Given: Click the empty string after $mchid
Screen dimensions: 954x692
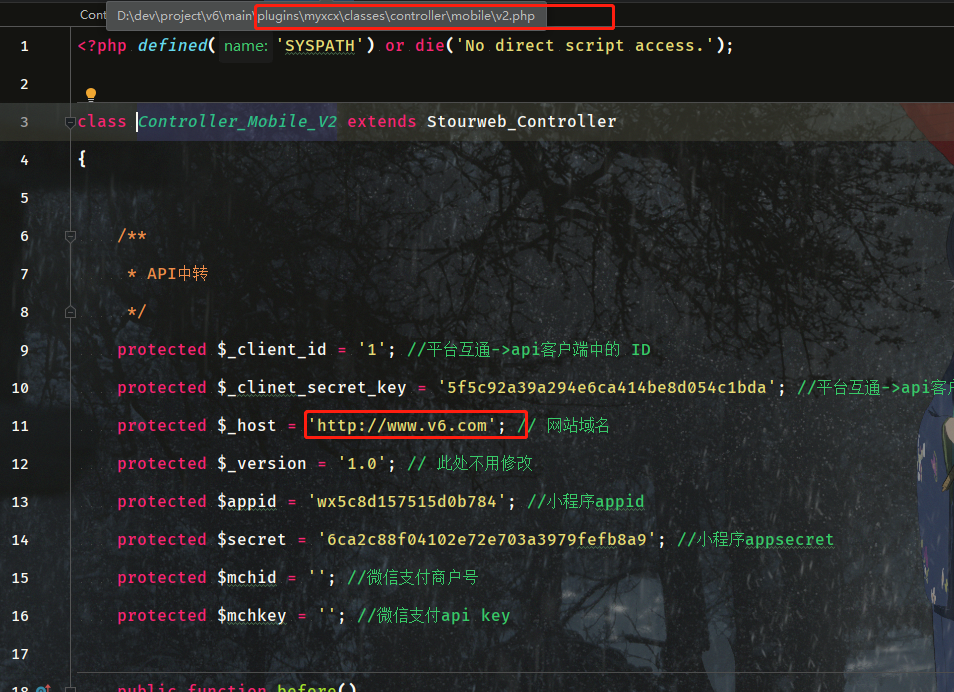Looking at the screenshot, I should click(321, 578).
